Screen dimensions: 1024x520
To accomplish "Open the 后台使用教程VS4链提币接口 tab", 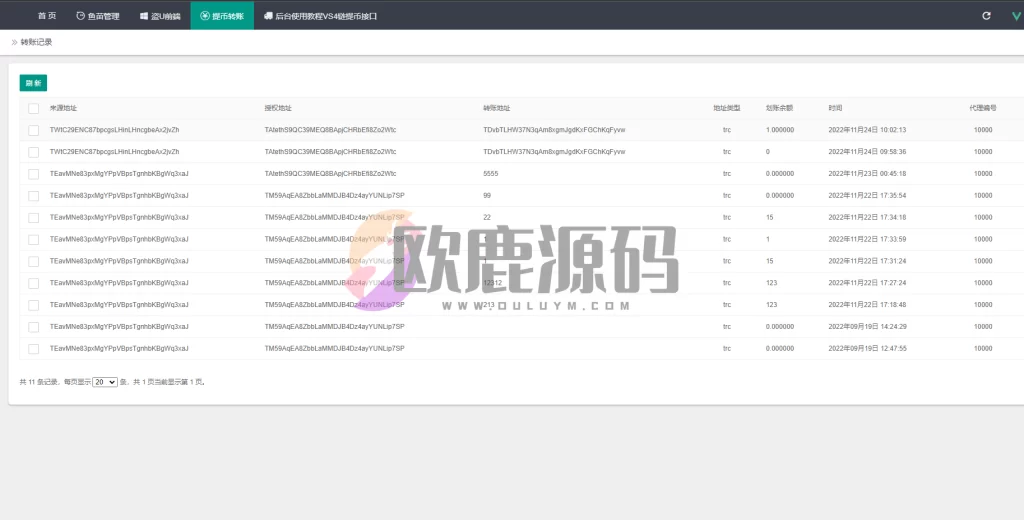I will click(x=320, y=16).
